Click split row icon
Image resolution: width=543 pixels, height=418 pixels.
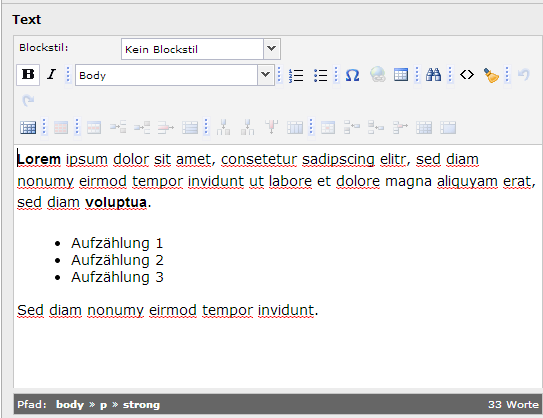tap(190, 128)
